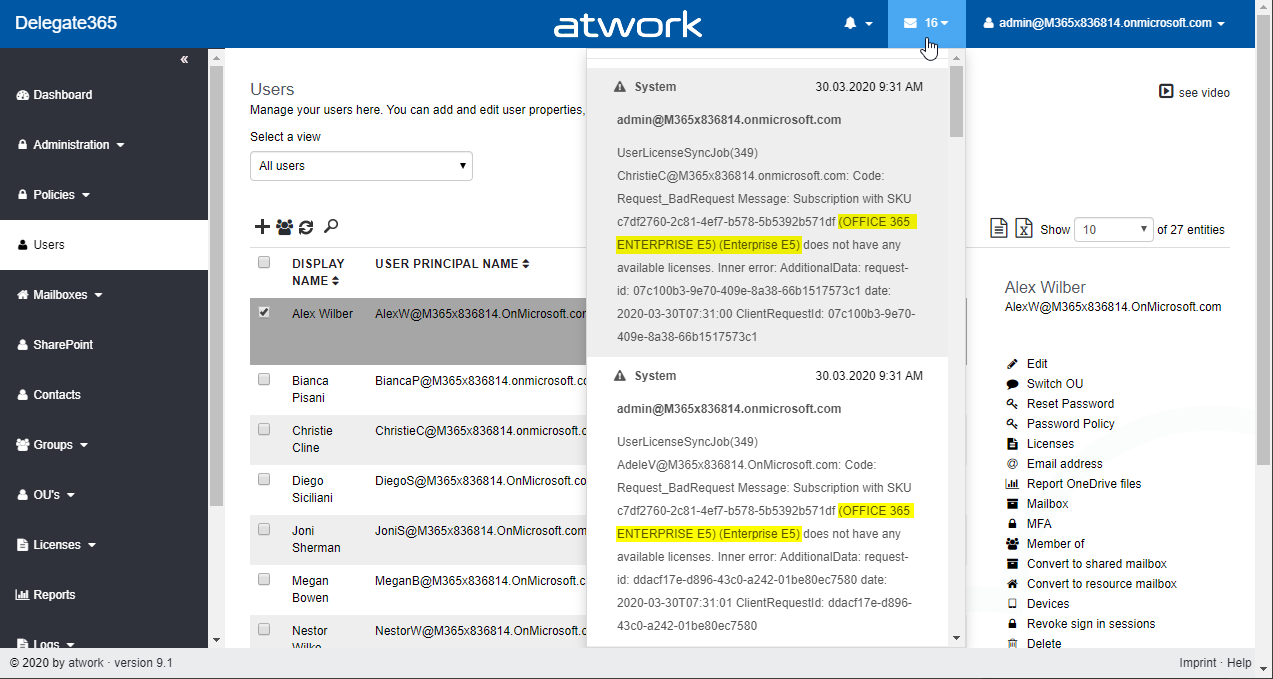Open user search magnifier icon
This screenshot has height=679, width=1273.
331,227
